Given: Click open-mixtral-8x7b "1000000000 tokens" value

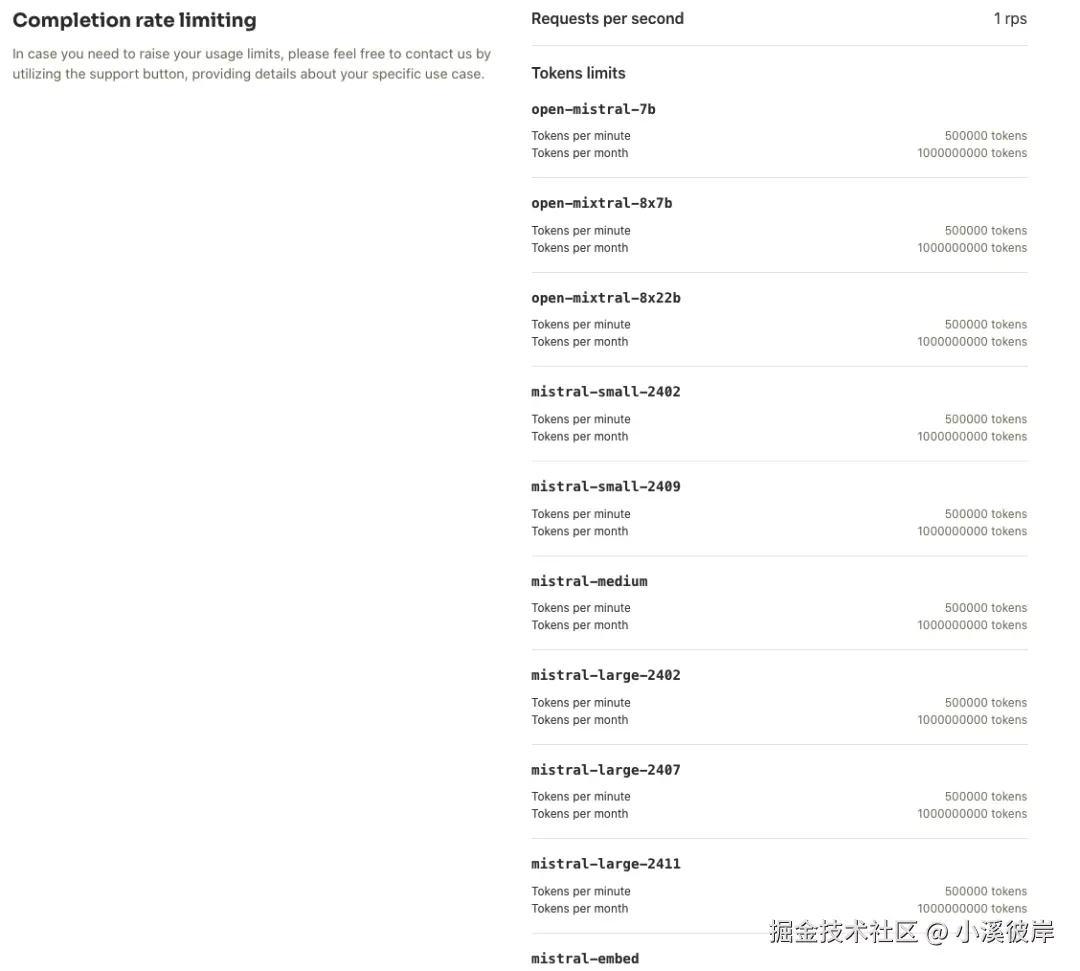Looking at the screenshot, I should [x=972, y=248].
